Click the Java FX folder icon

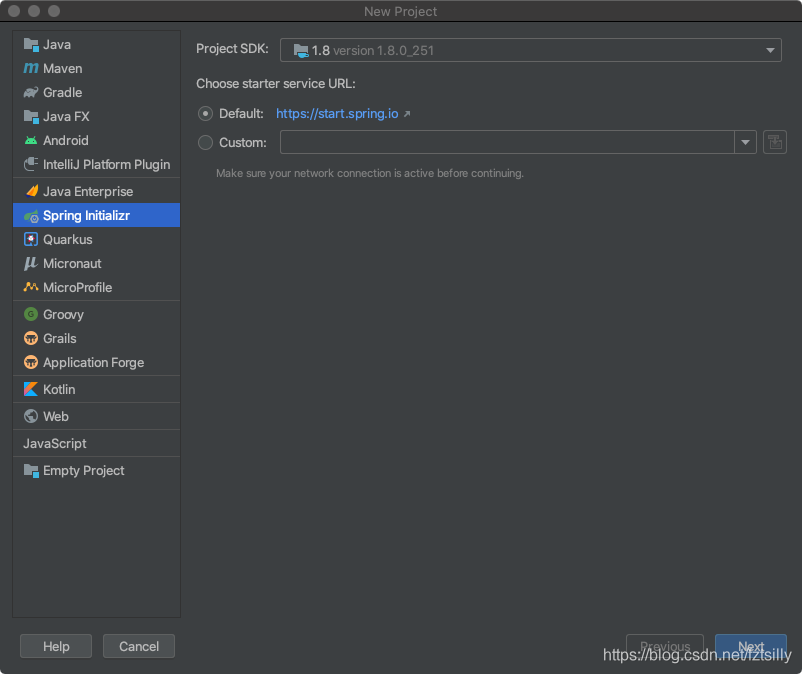point(31,117)
